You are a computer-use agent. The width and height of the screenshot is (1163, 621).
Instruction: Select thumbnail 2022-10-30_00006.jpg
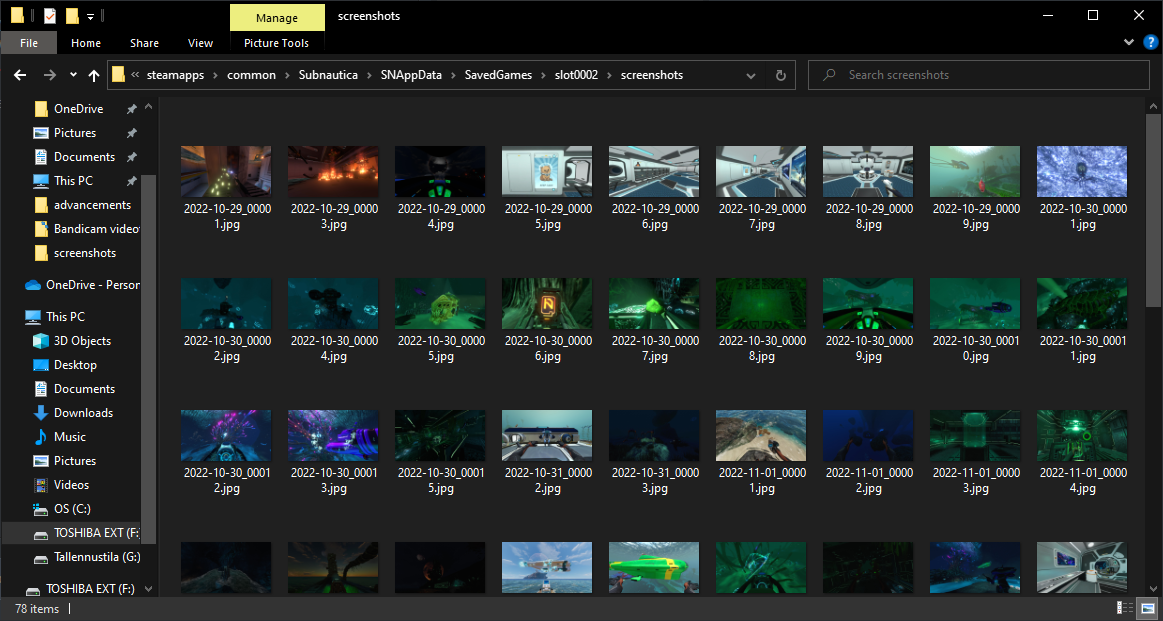coord(547,303)
